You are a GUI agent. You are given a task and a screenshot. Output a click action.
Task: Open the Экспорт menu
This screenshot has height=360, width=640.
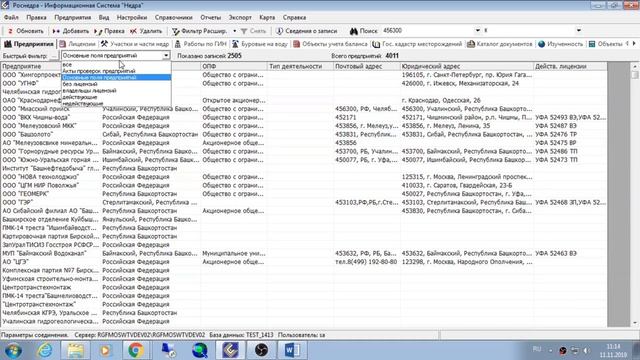click(240, 18)
